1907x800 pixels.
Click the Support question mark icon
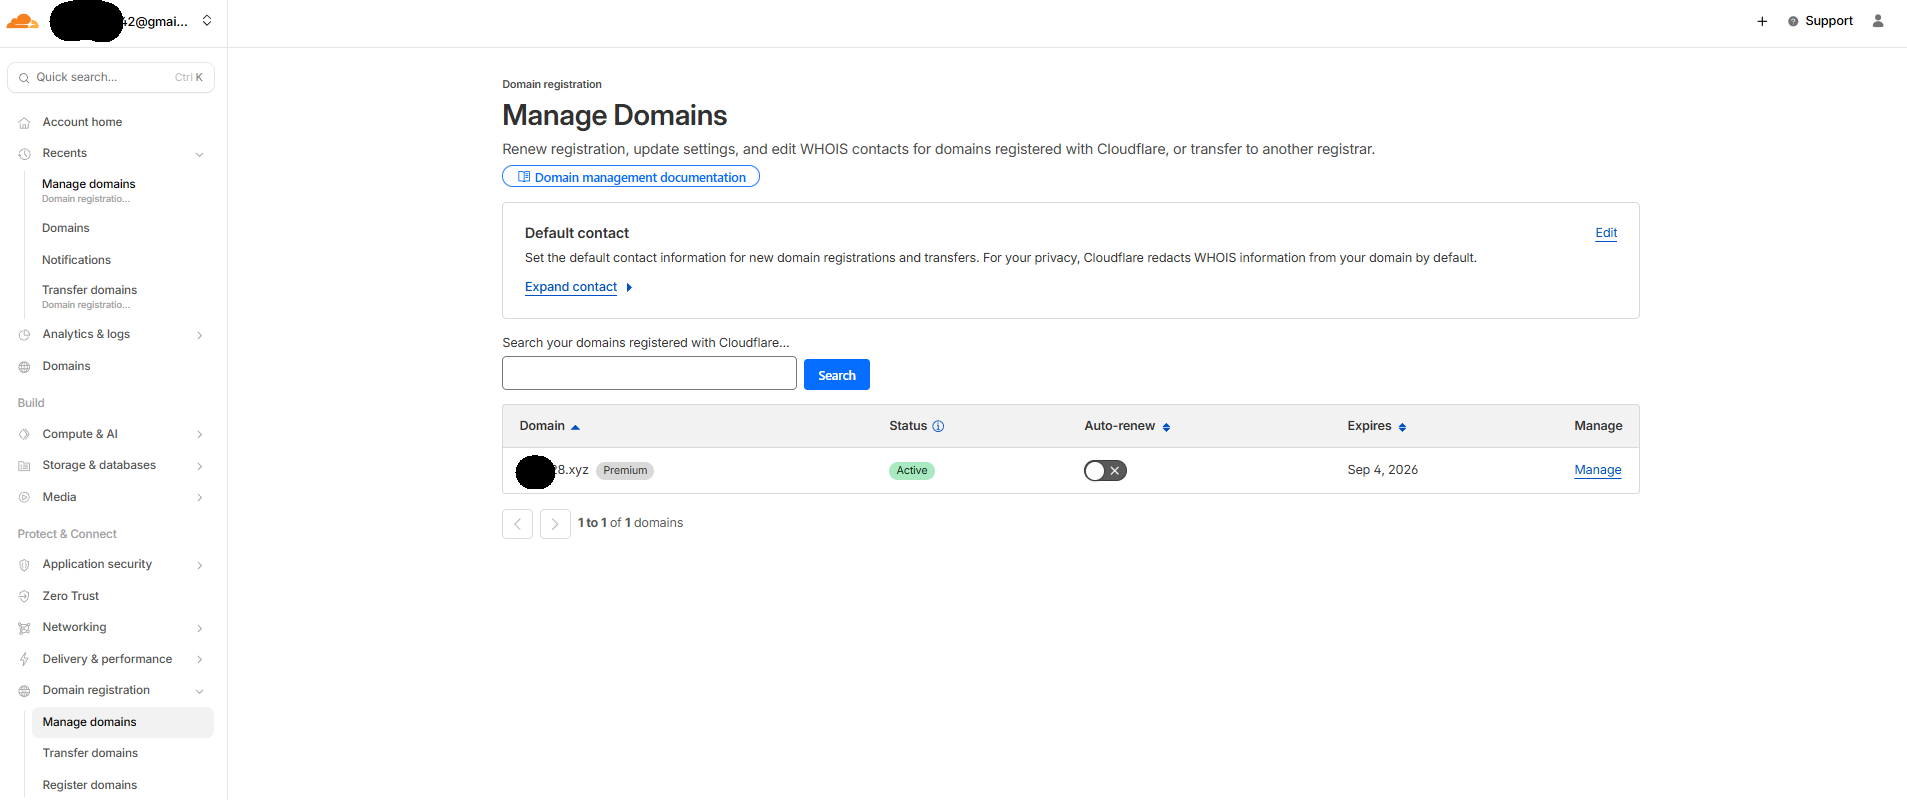[1793, 21]
